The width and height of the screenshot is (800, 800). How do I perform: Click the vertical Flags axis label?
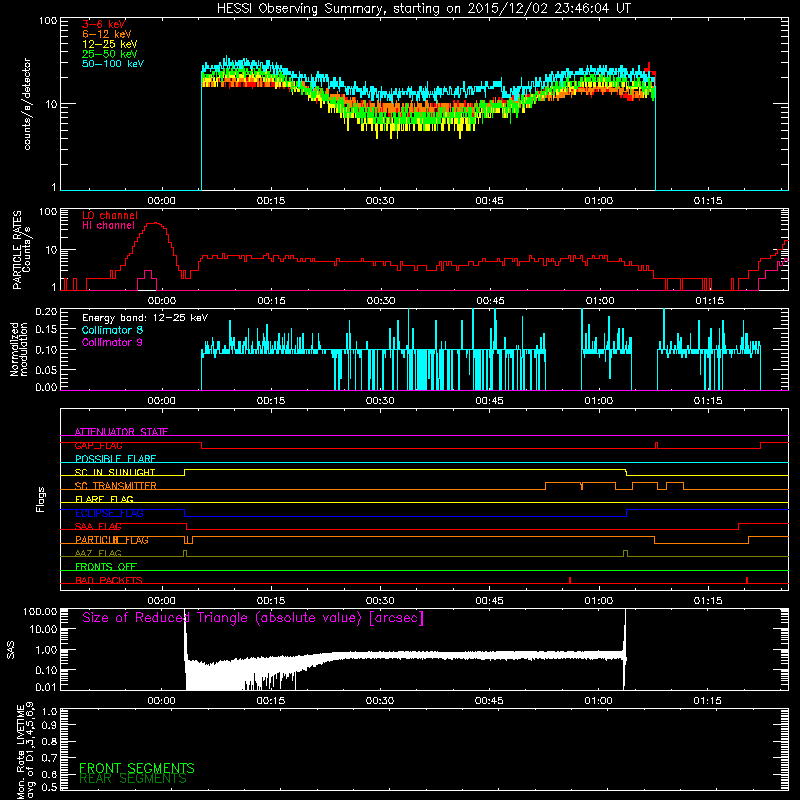41,499
